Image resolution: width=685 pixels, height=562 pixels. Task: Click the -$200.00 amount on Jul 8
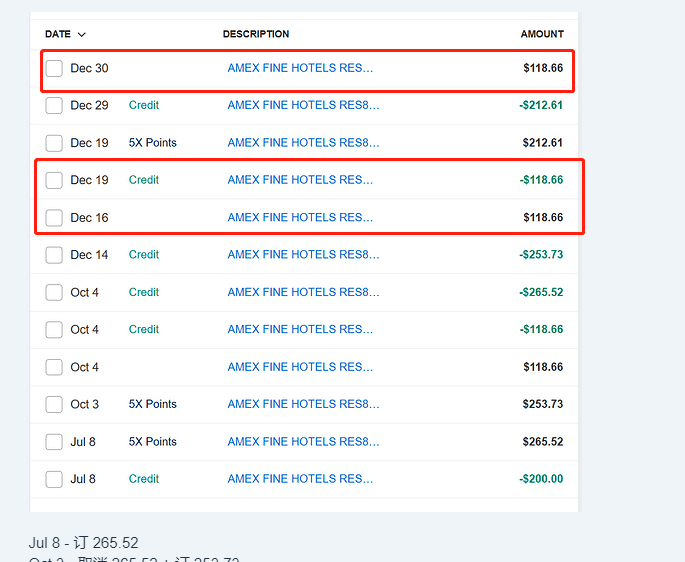point(541,480)
